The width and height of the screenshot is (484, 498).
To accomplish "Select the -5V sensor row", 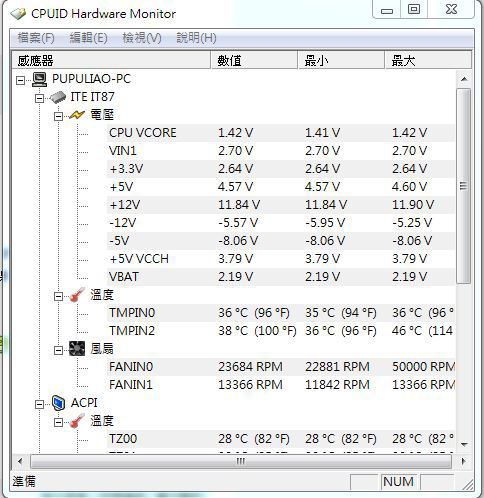I will coord(281,241).
